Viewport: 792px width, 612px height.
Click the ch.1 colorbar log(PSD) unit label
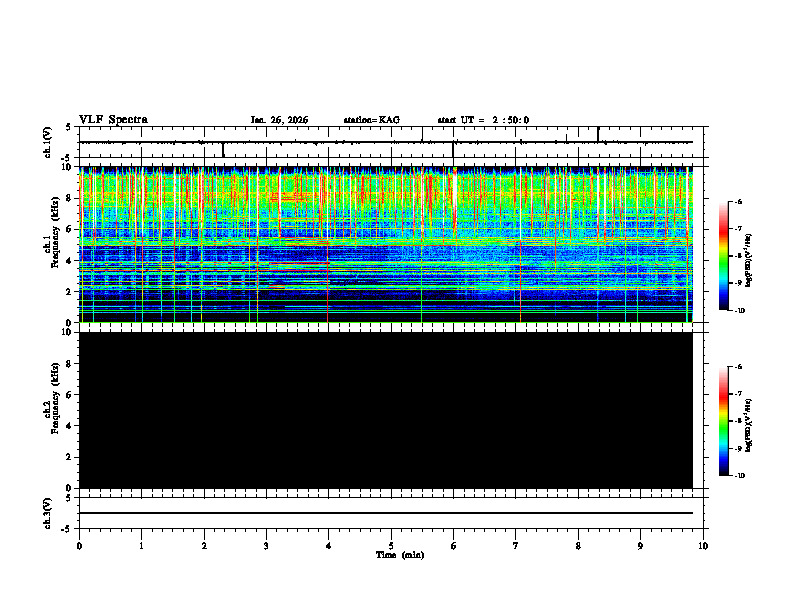749,260
